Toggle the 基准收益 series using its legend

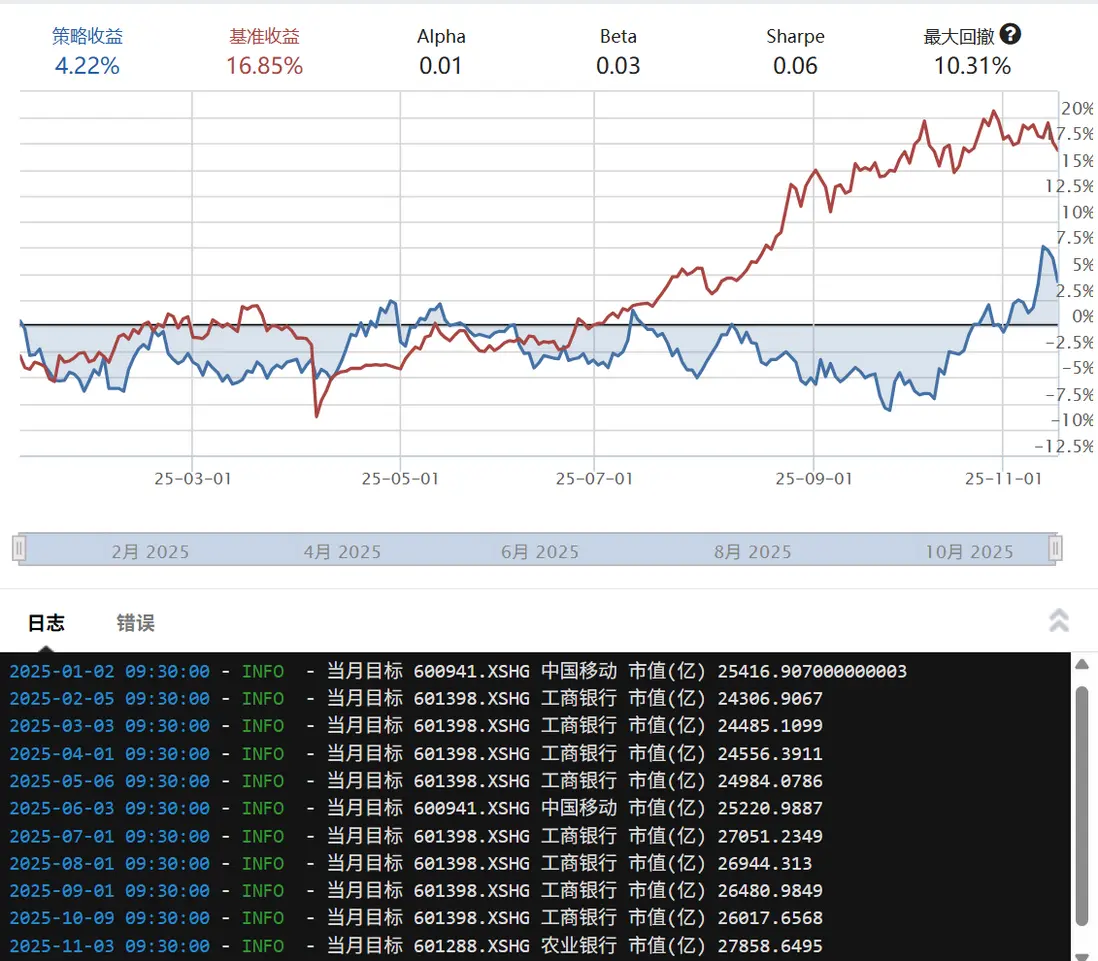(x=264, y=35)
